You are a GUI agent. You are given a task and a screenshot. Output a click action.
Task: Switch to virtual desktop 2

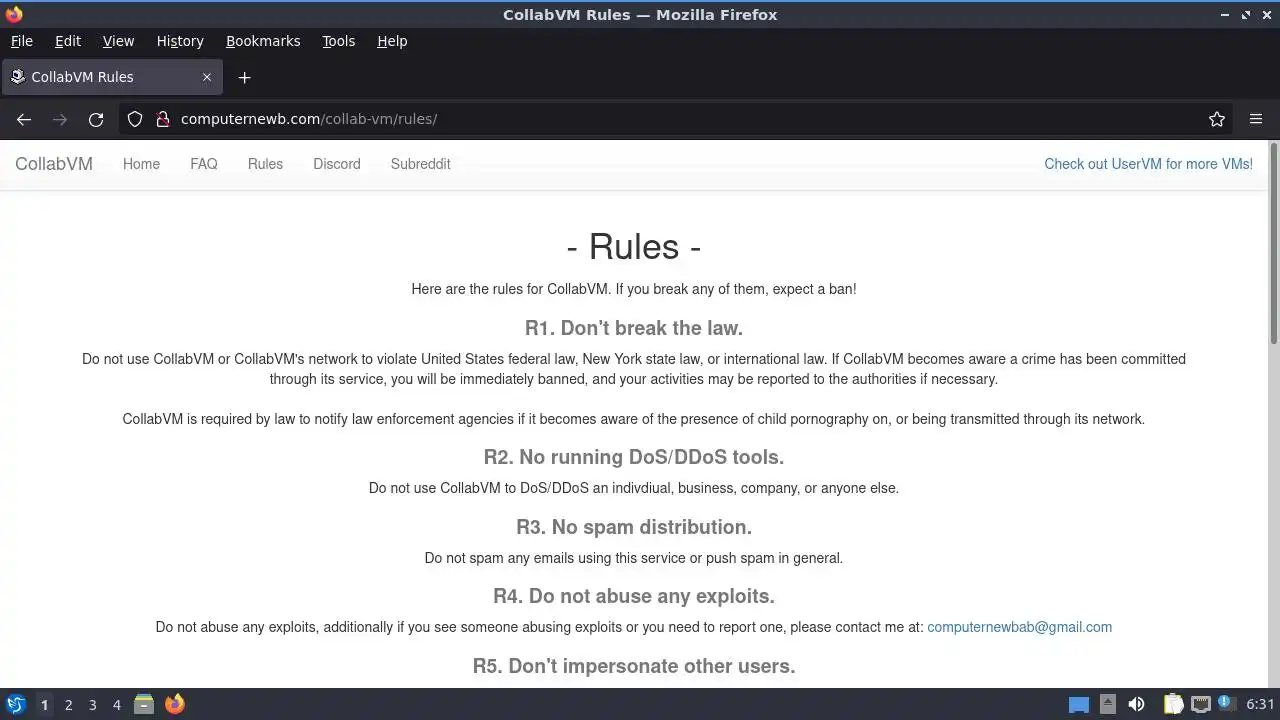point(68,704)
